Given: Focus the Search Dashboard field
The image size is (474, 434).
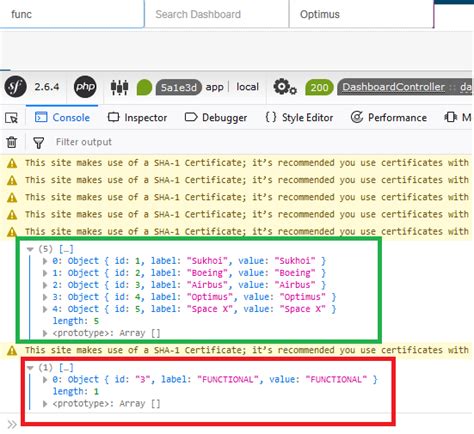Looking at the screenshot, I should click(x=217, y=14).
